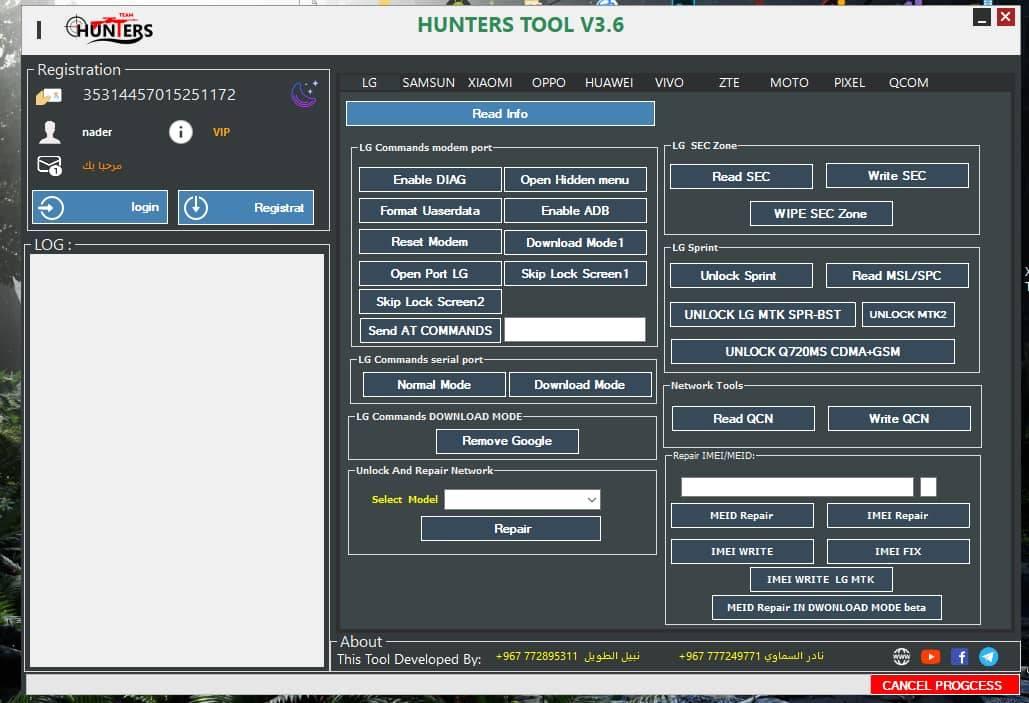Click CANCEL PROGCESS button

coord(943,685)
